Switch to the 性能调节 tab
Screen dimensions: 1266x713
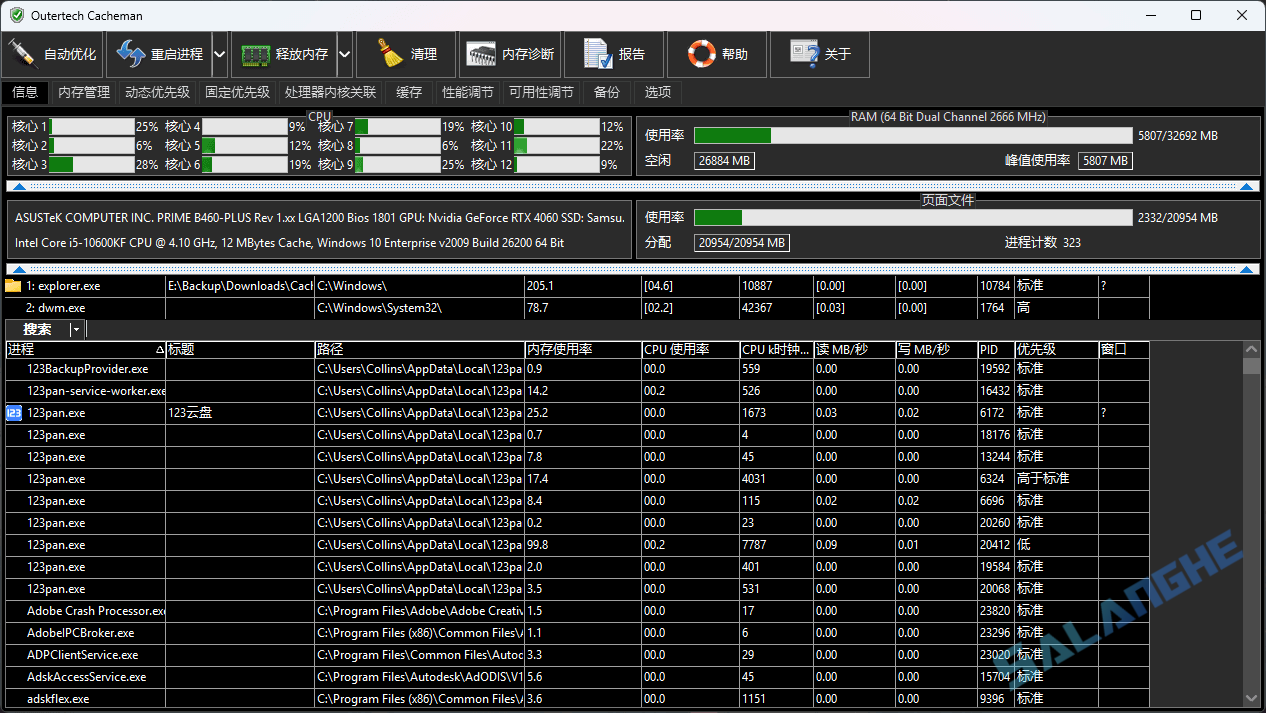467,92
